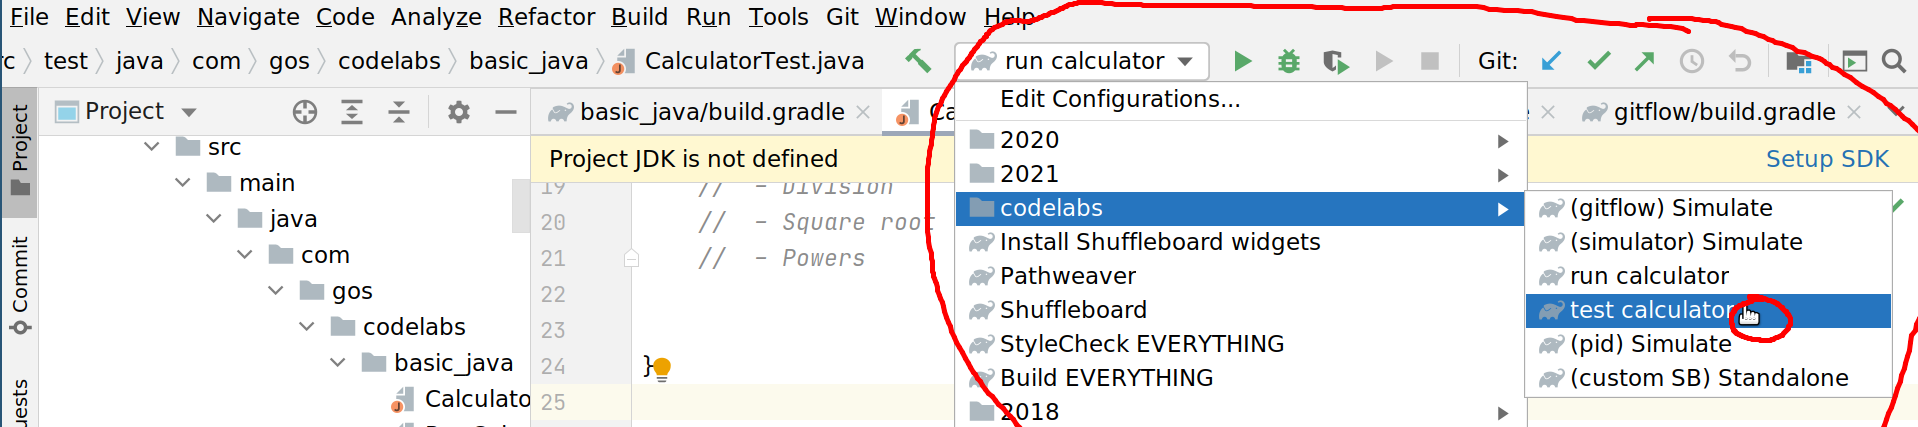Choose Edit Configurations... entry

[1240, 99]
